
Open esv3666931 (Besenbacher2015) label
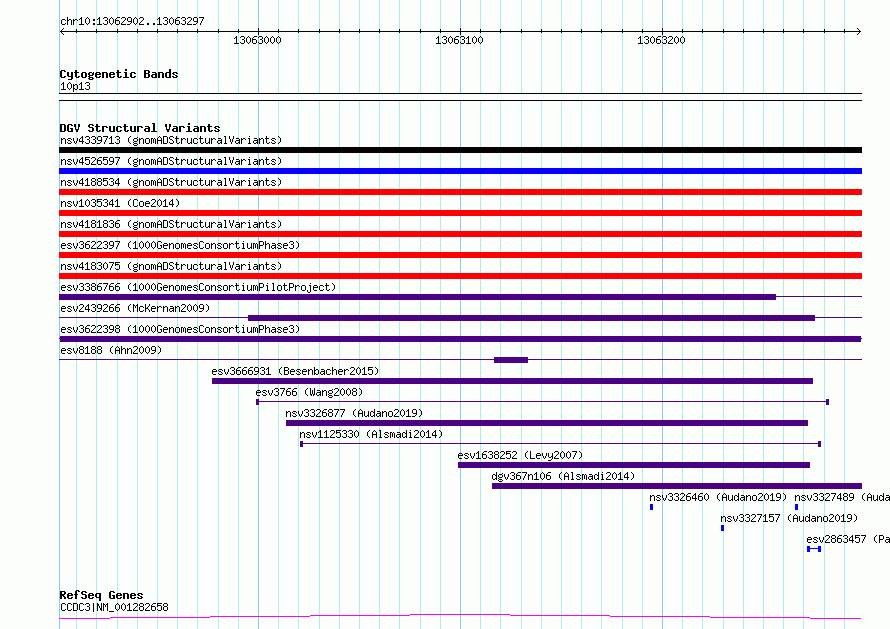pos(295,371)
